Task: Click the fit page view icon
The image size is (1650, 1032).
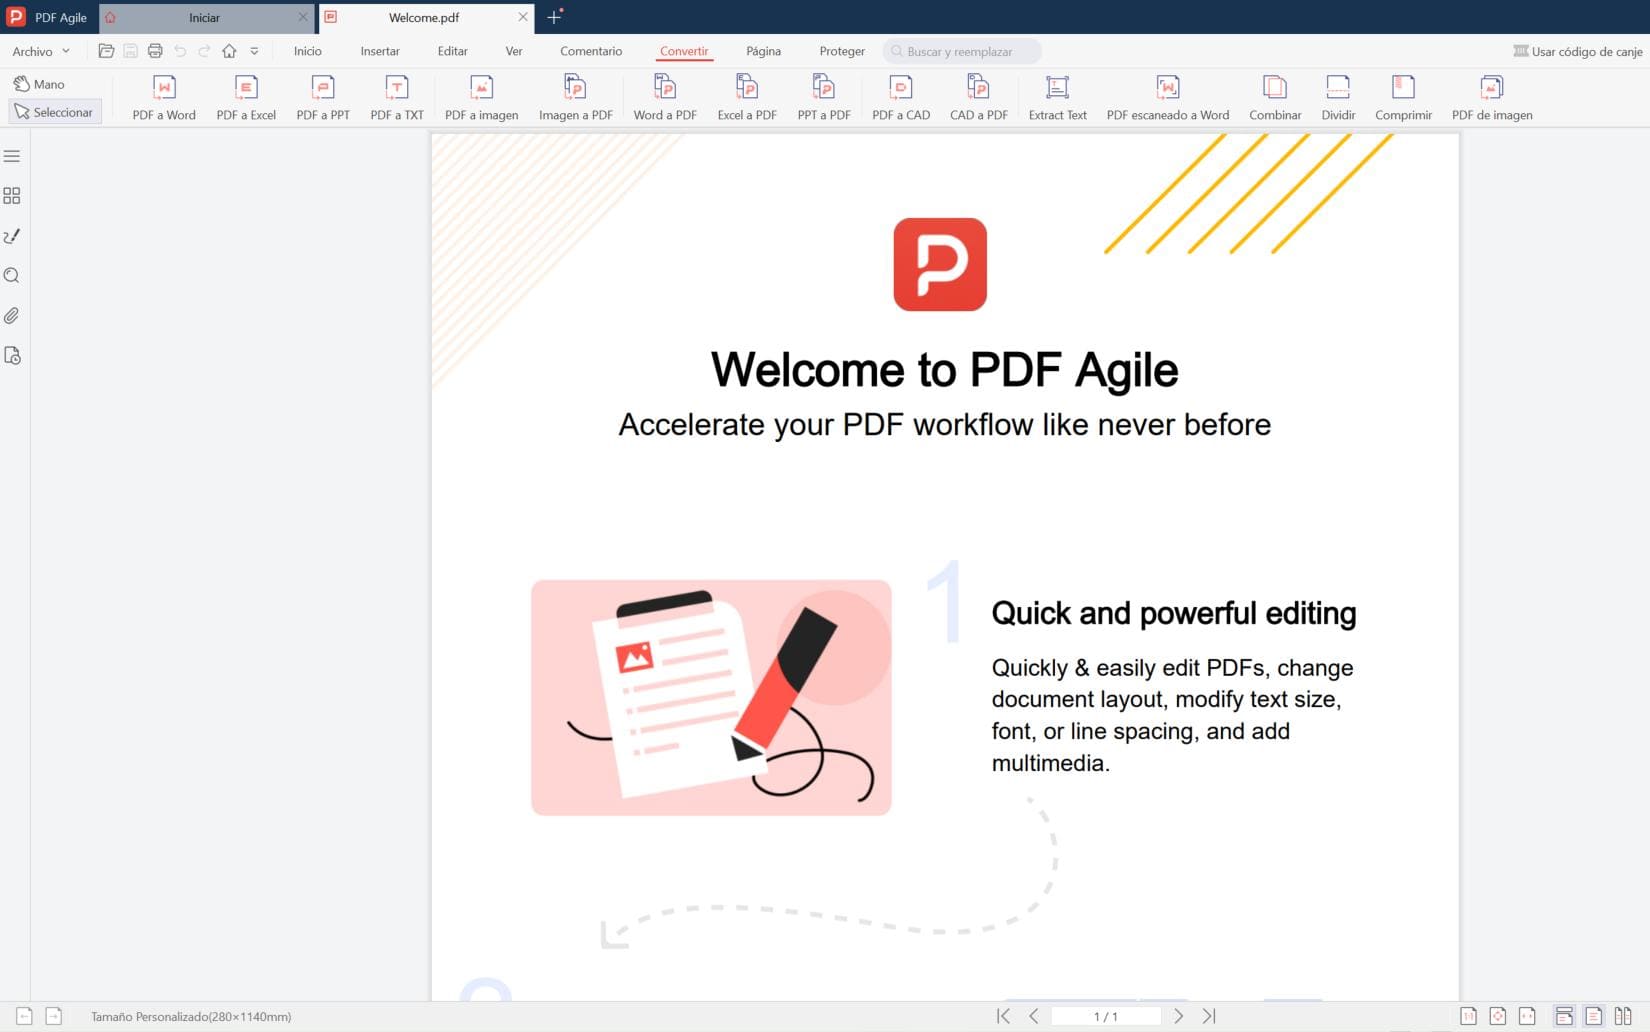Action: pos(1497,1016)
